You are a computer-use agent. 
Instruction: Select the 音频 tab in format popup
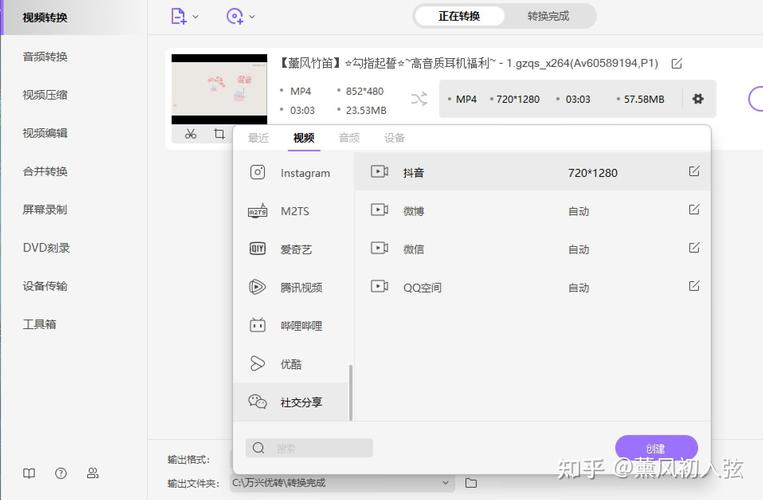tap(349, 138)
